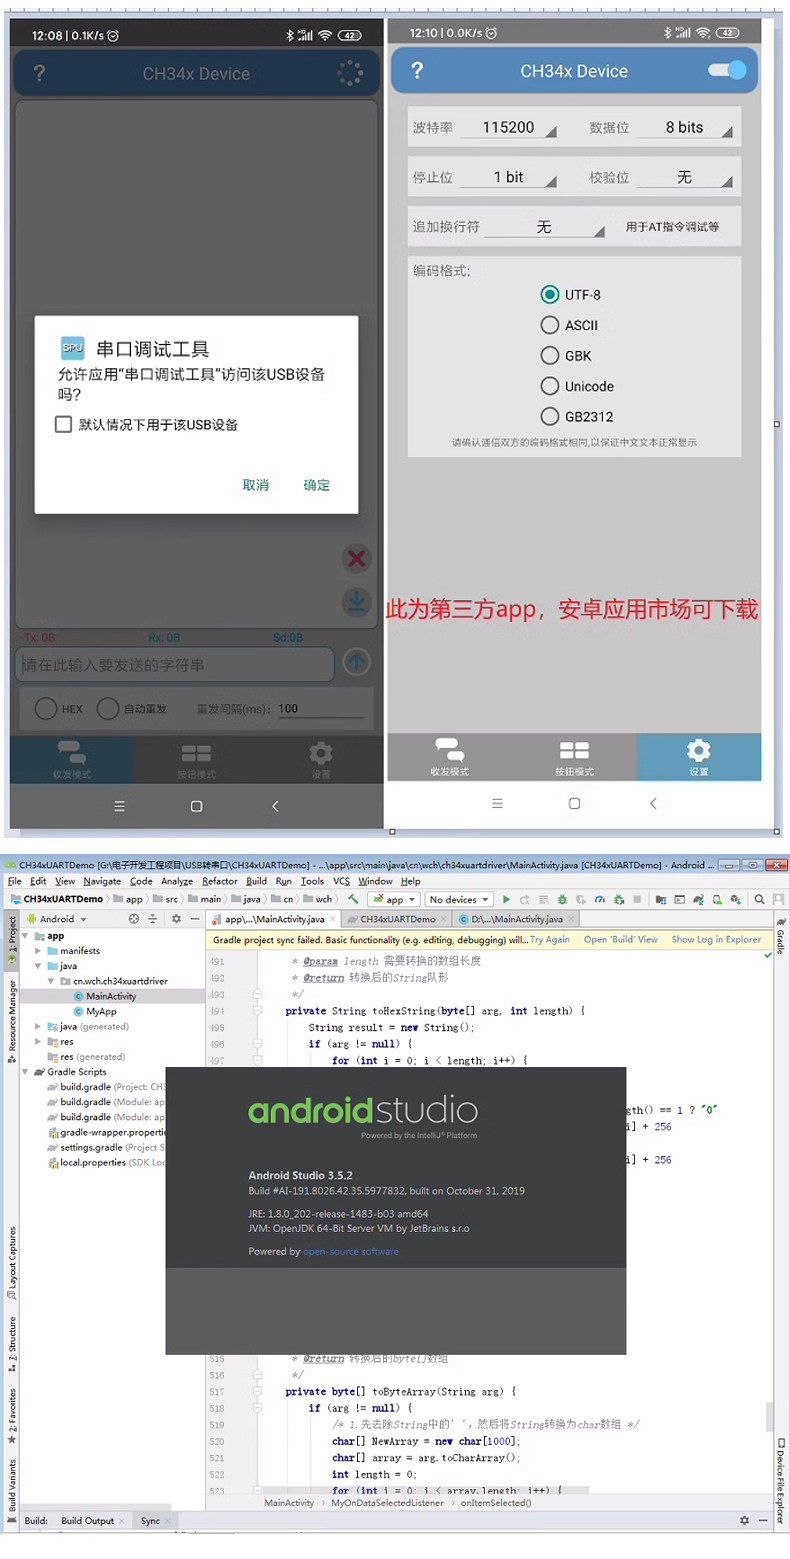Open 数据位 8 bits dropdown
The image size is (790, 1559).
coord(684,128)
